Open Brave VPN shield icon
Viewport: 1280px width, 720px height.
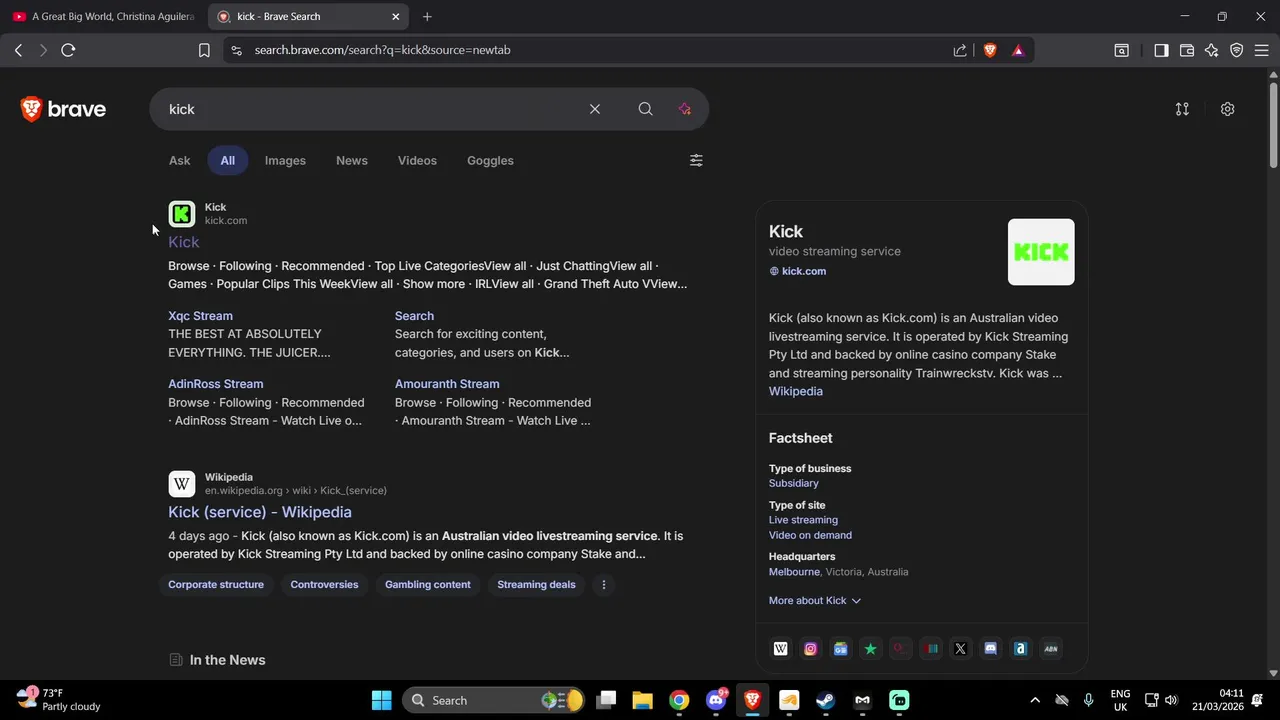pyautogui.click(x=1237, y=50)
